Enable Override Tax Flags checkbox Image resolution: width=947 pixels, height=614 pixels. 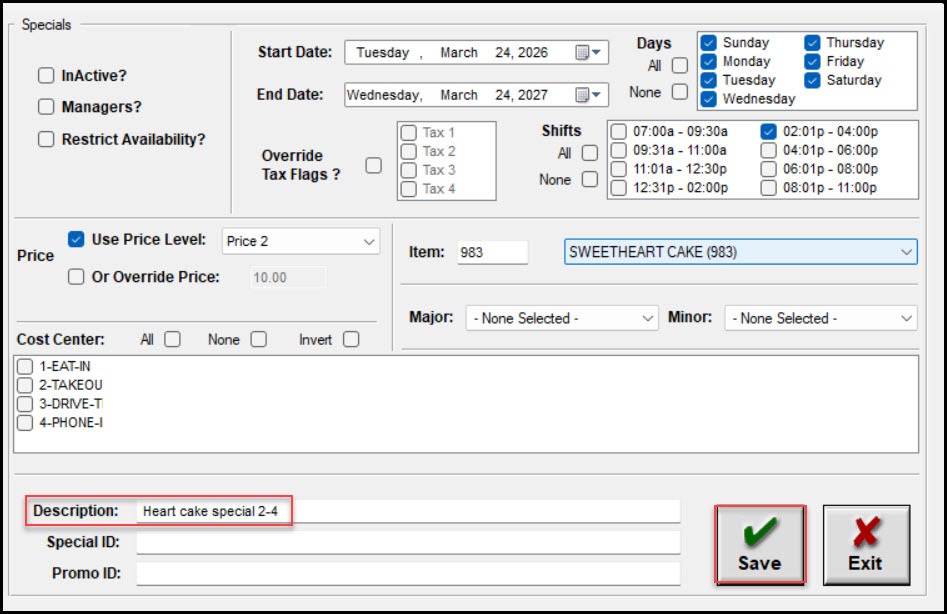click(x=373, y=166)
